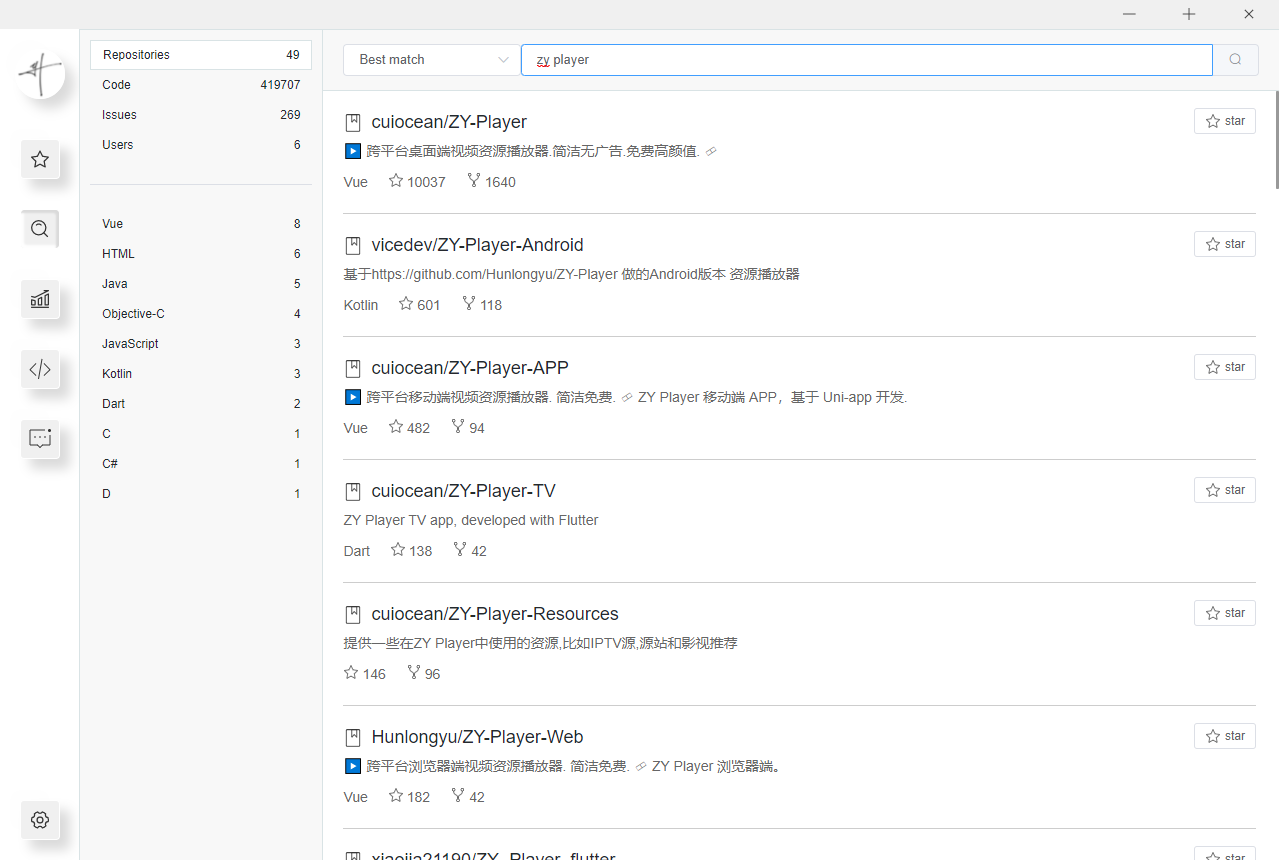This screenshot has width=1279, height=860.
Task: Click star count icon showing 138
Action: [x=398, y=550]
